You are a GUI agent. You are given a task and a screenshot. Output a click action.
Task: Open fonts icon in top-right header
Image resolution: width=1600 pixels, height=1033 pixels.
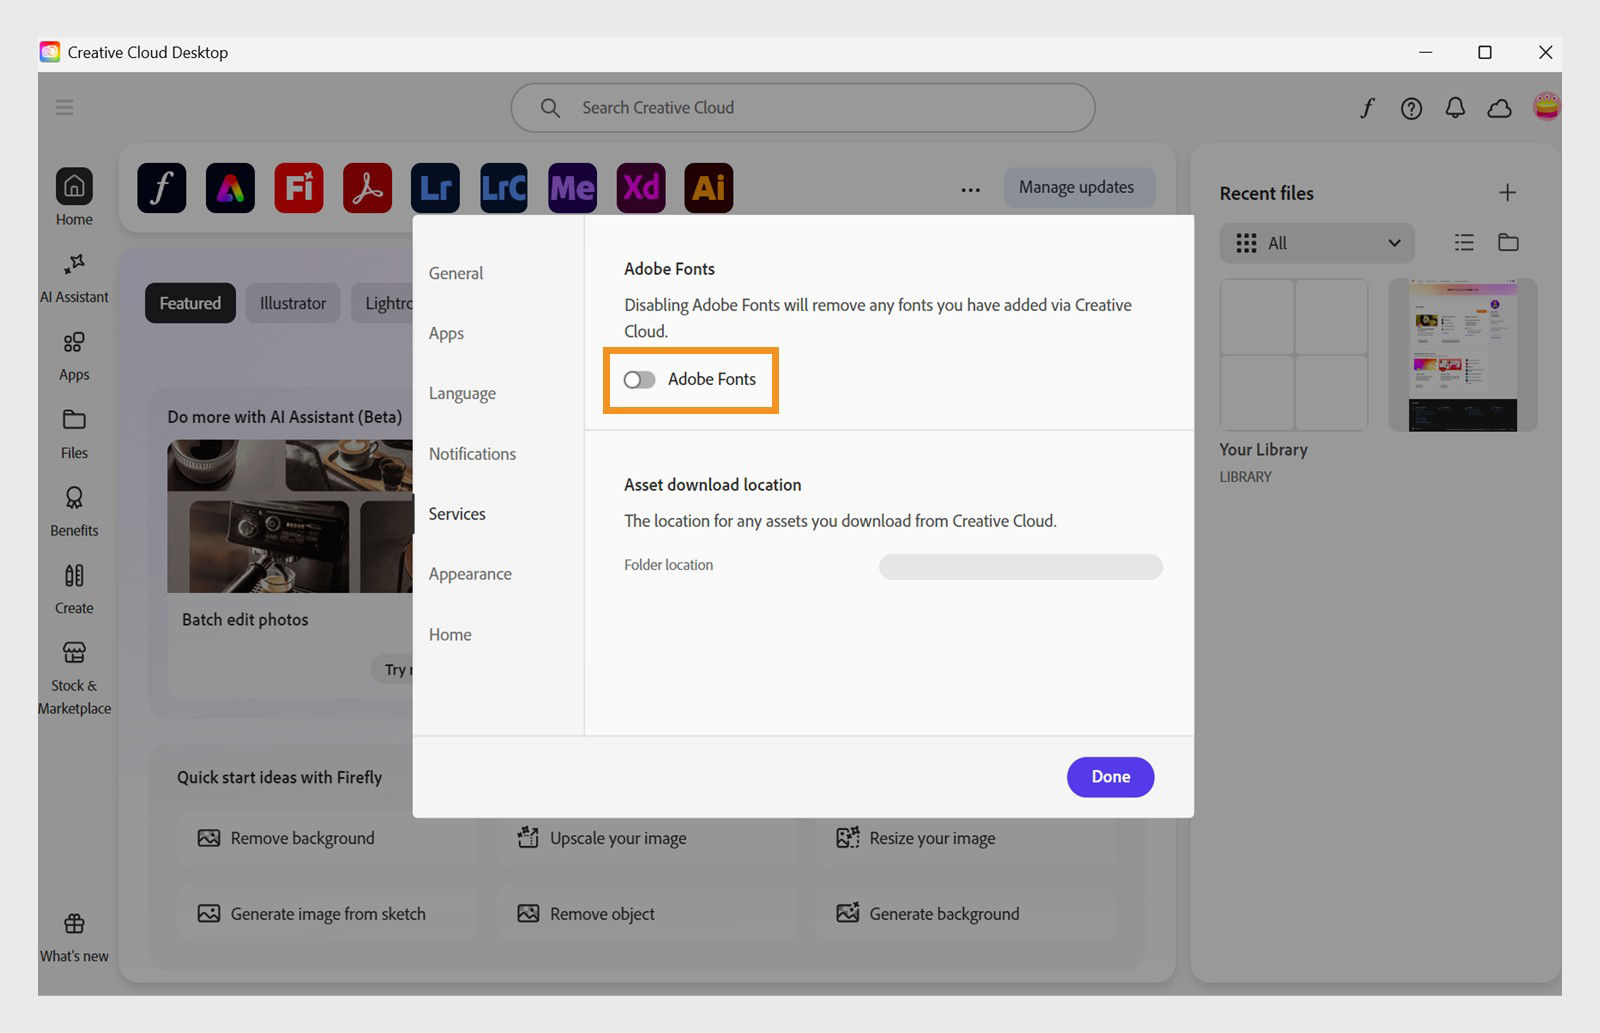(1367, 108)
